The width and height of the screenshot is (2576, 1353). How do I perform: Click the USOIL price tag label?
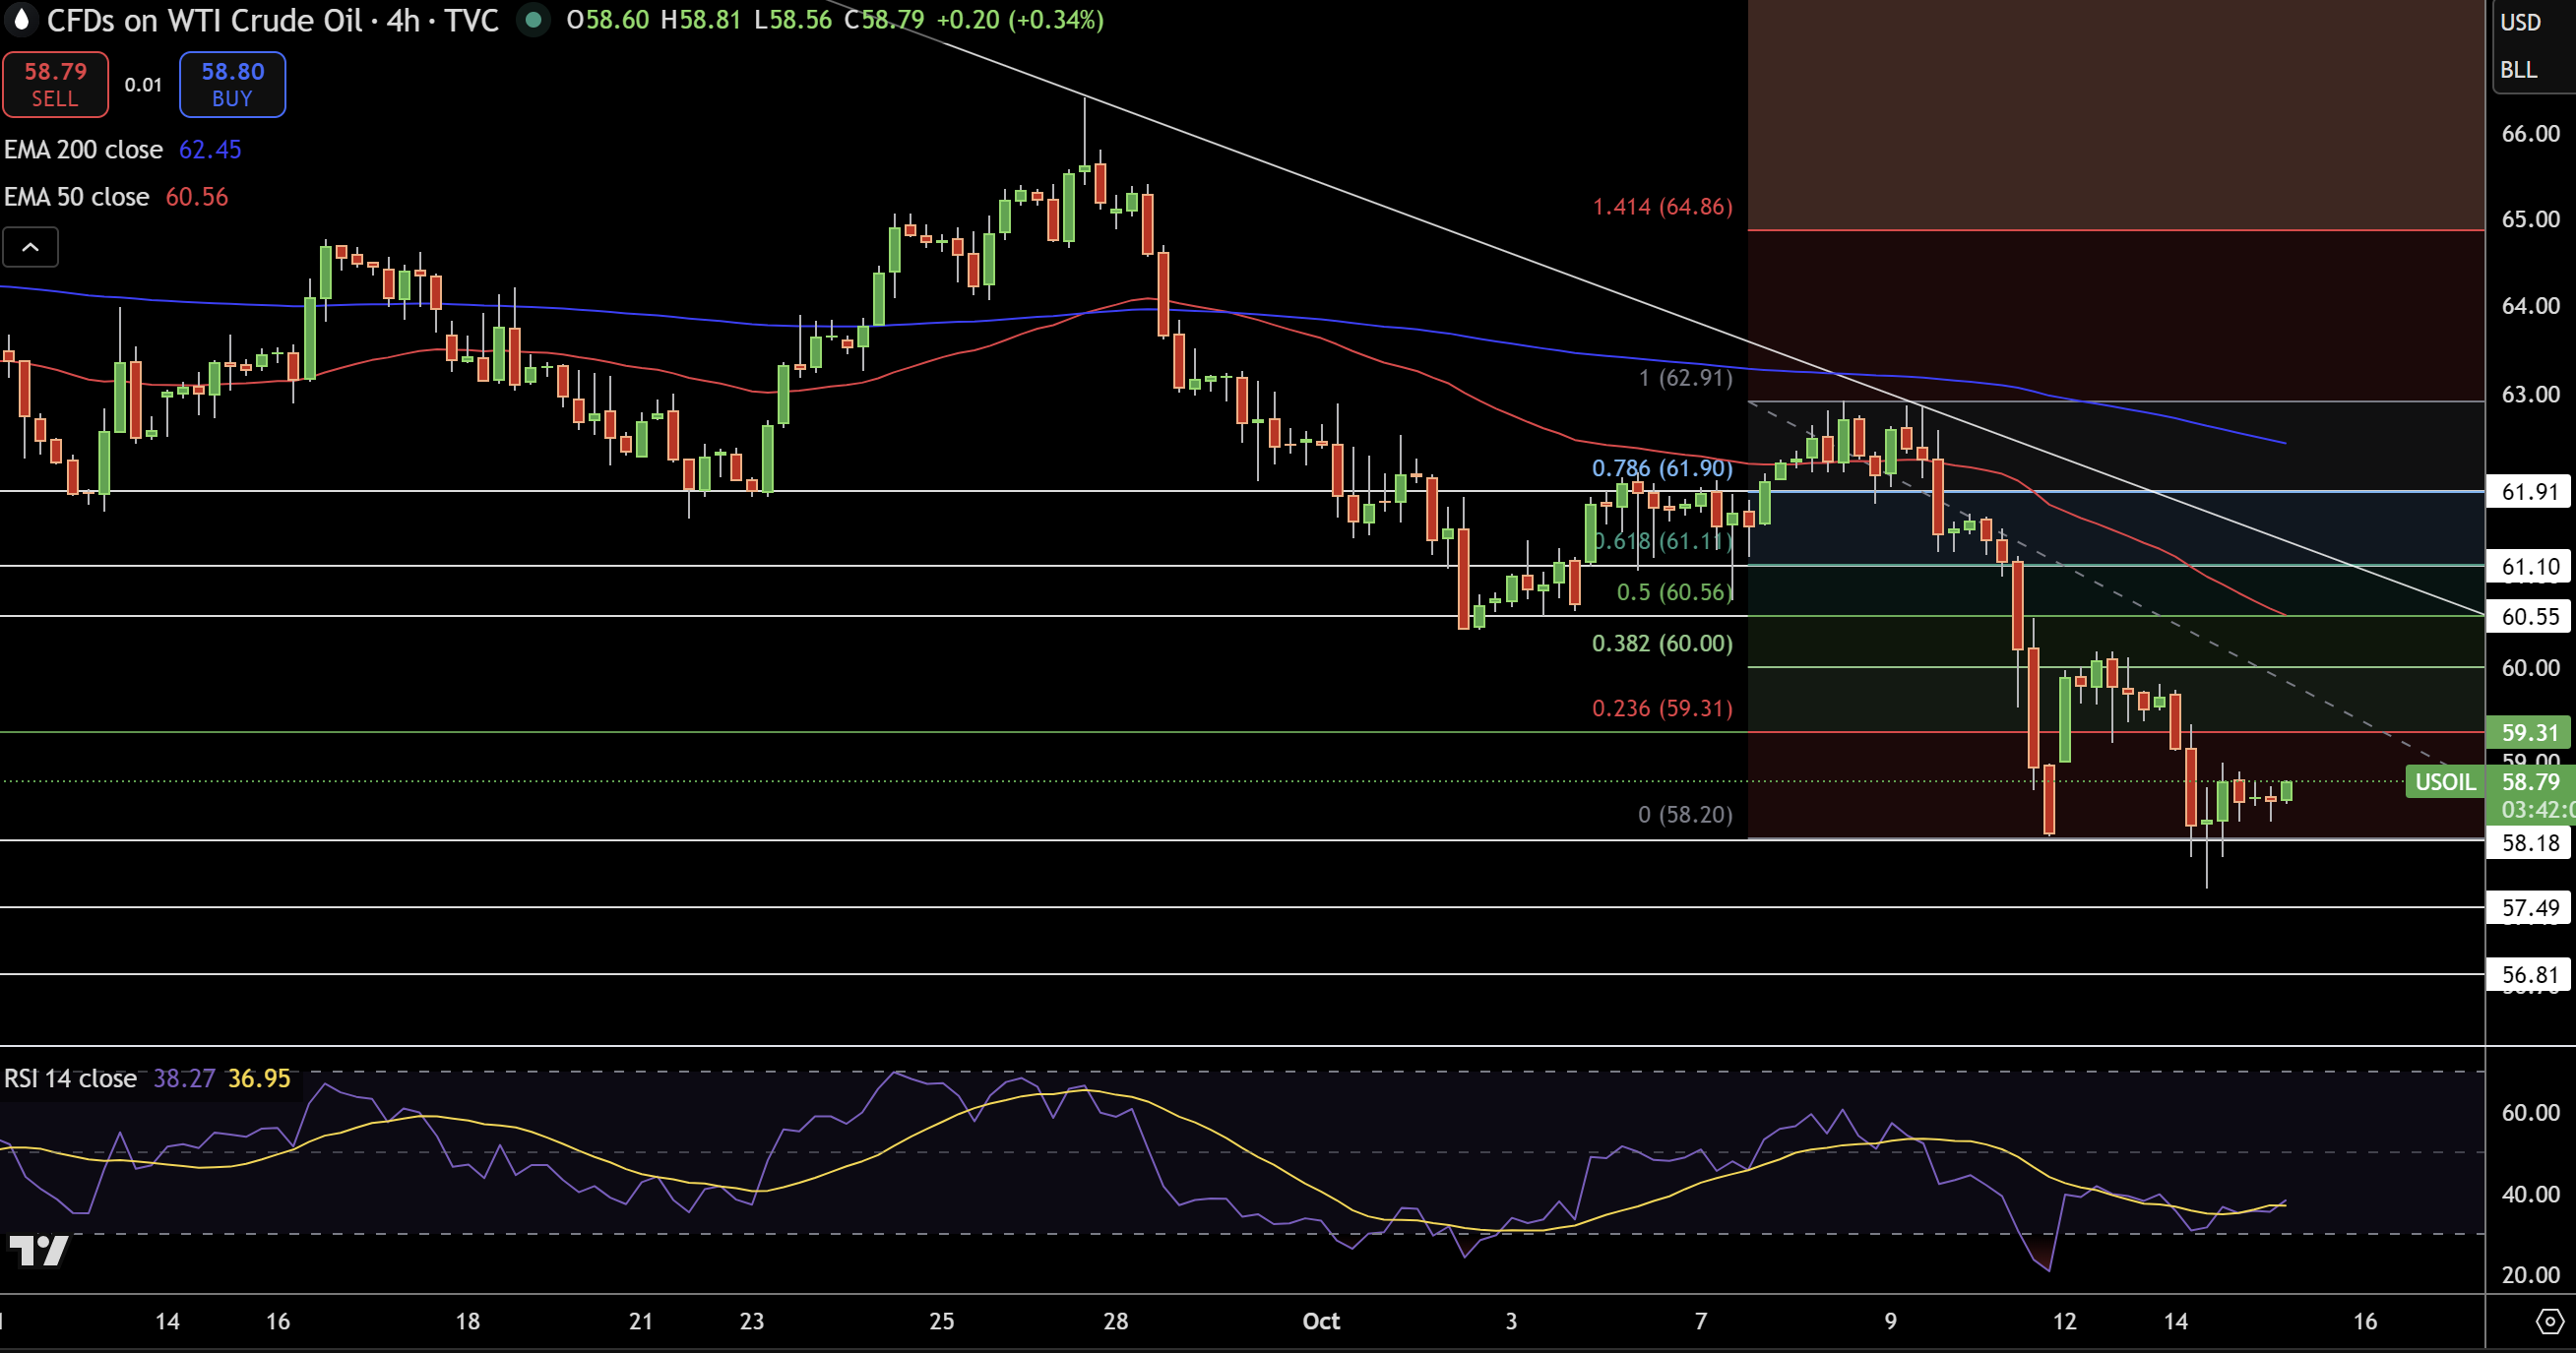pos(2444,782)
